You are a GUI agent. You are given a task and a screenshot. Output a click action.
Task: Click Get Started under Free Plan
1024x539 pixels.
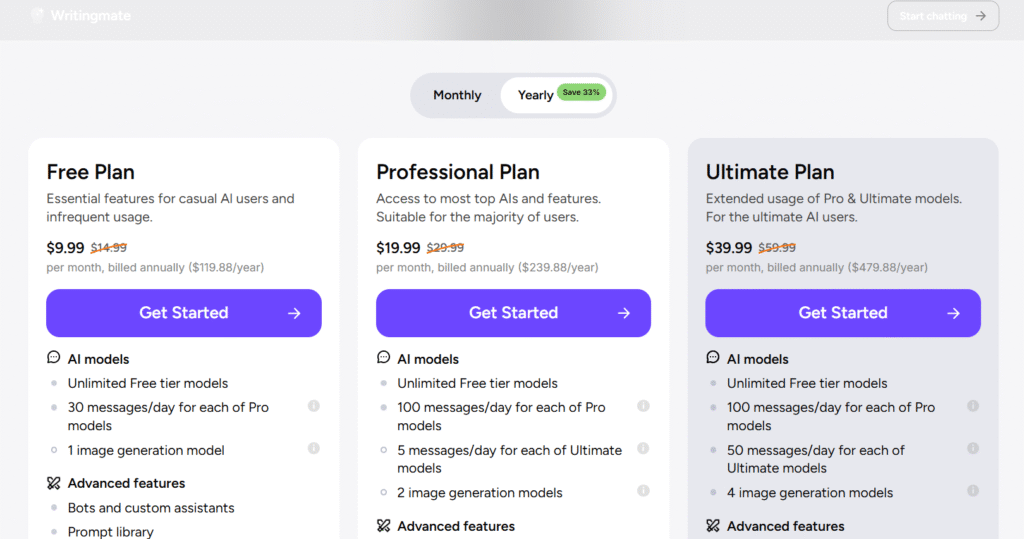click(x=184, y=313)
